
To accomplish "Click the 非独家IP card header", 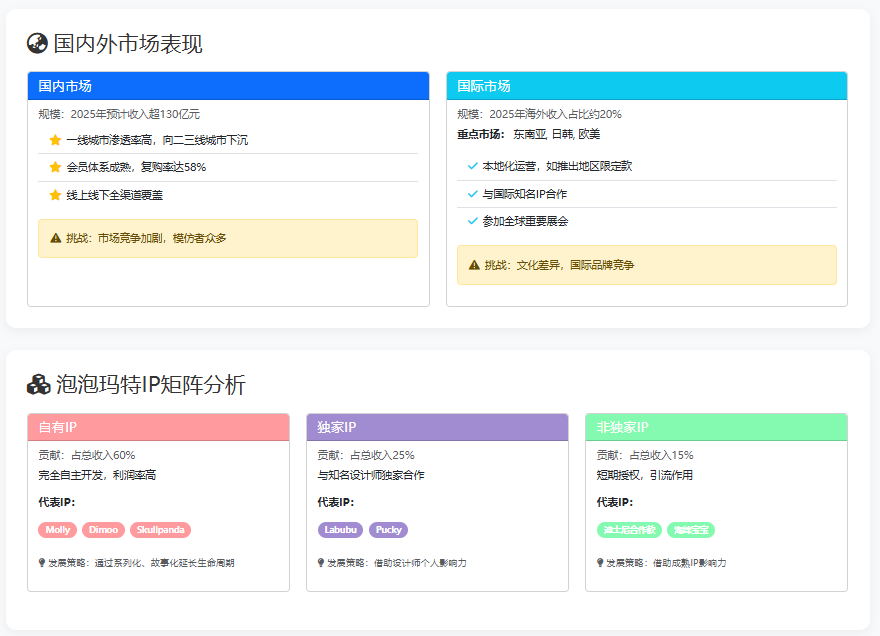I will click(716, 427).
